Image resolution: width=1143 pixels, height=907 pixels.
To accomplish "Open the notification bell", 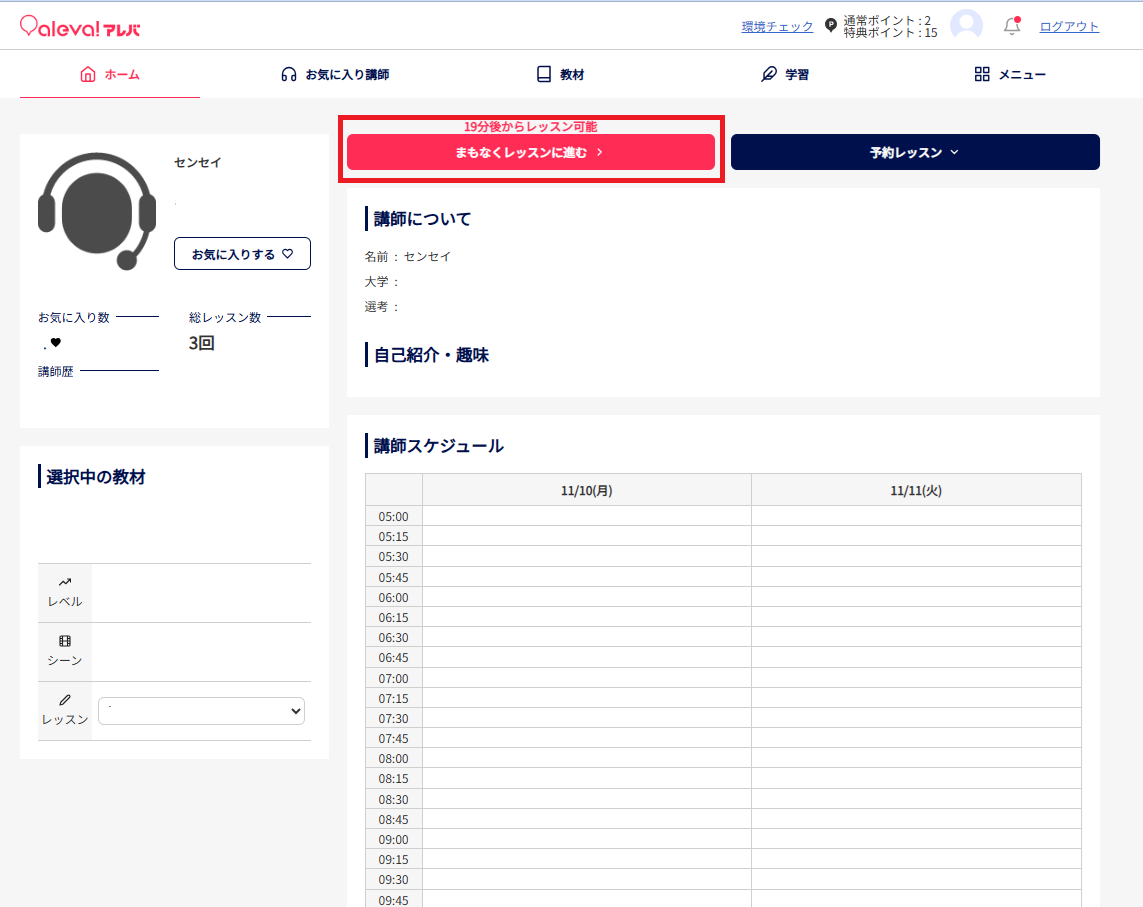I will pos(1012,27).
